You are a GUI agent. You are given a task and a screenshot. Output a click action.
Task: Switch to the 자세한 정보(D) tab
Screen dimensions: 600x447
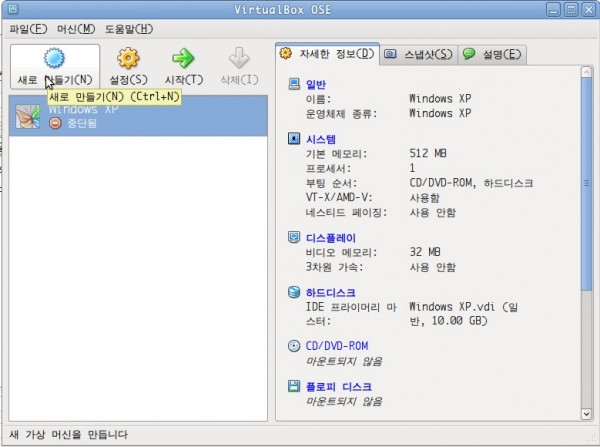(x=328, y=54)
